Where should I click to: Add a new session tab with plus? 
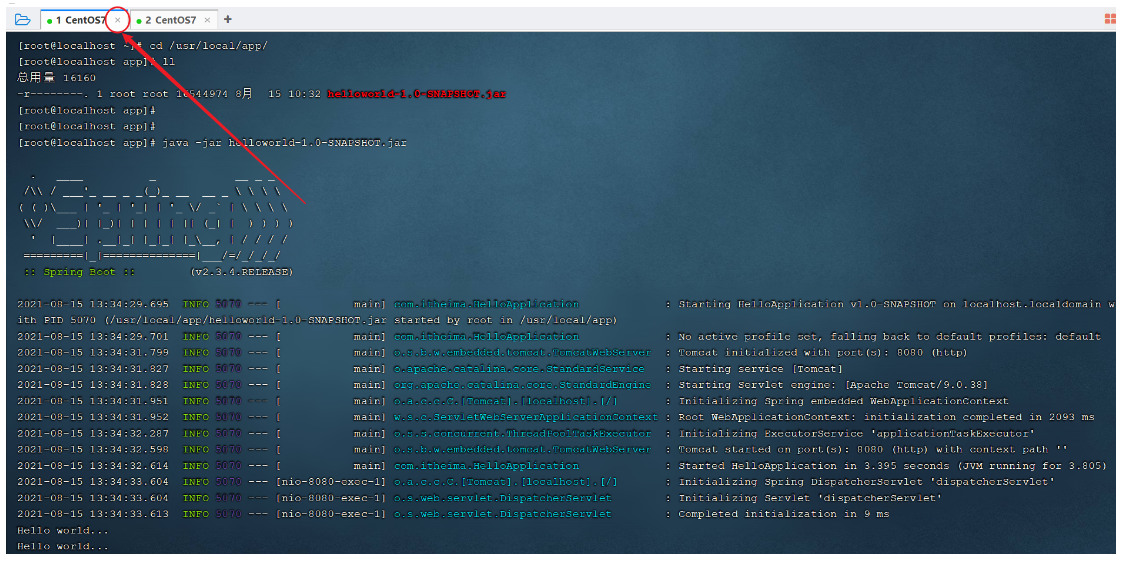228,19
